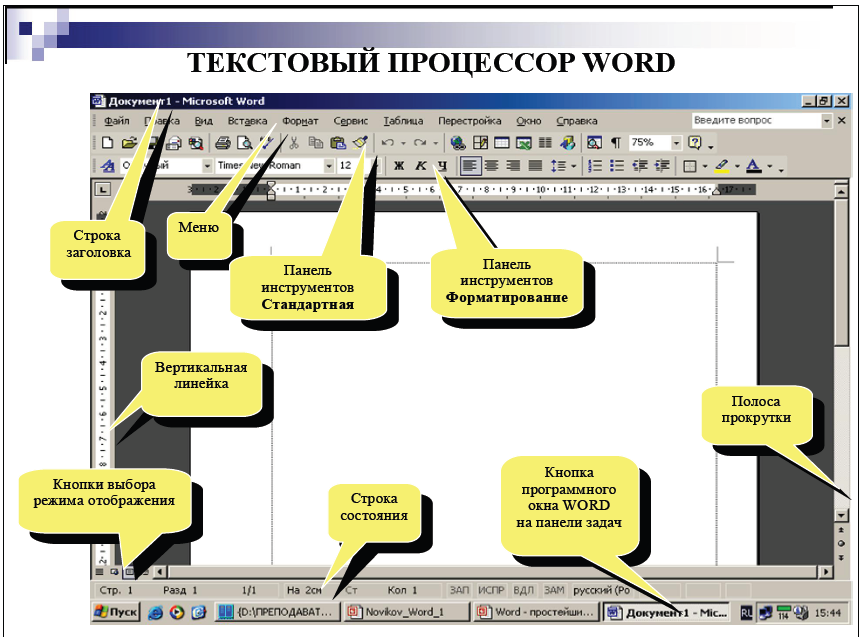Screen dimensions: 865x637
Task: Open the Document Map
Action: (x=594, y=143)
